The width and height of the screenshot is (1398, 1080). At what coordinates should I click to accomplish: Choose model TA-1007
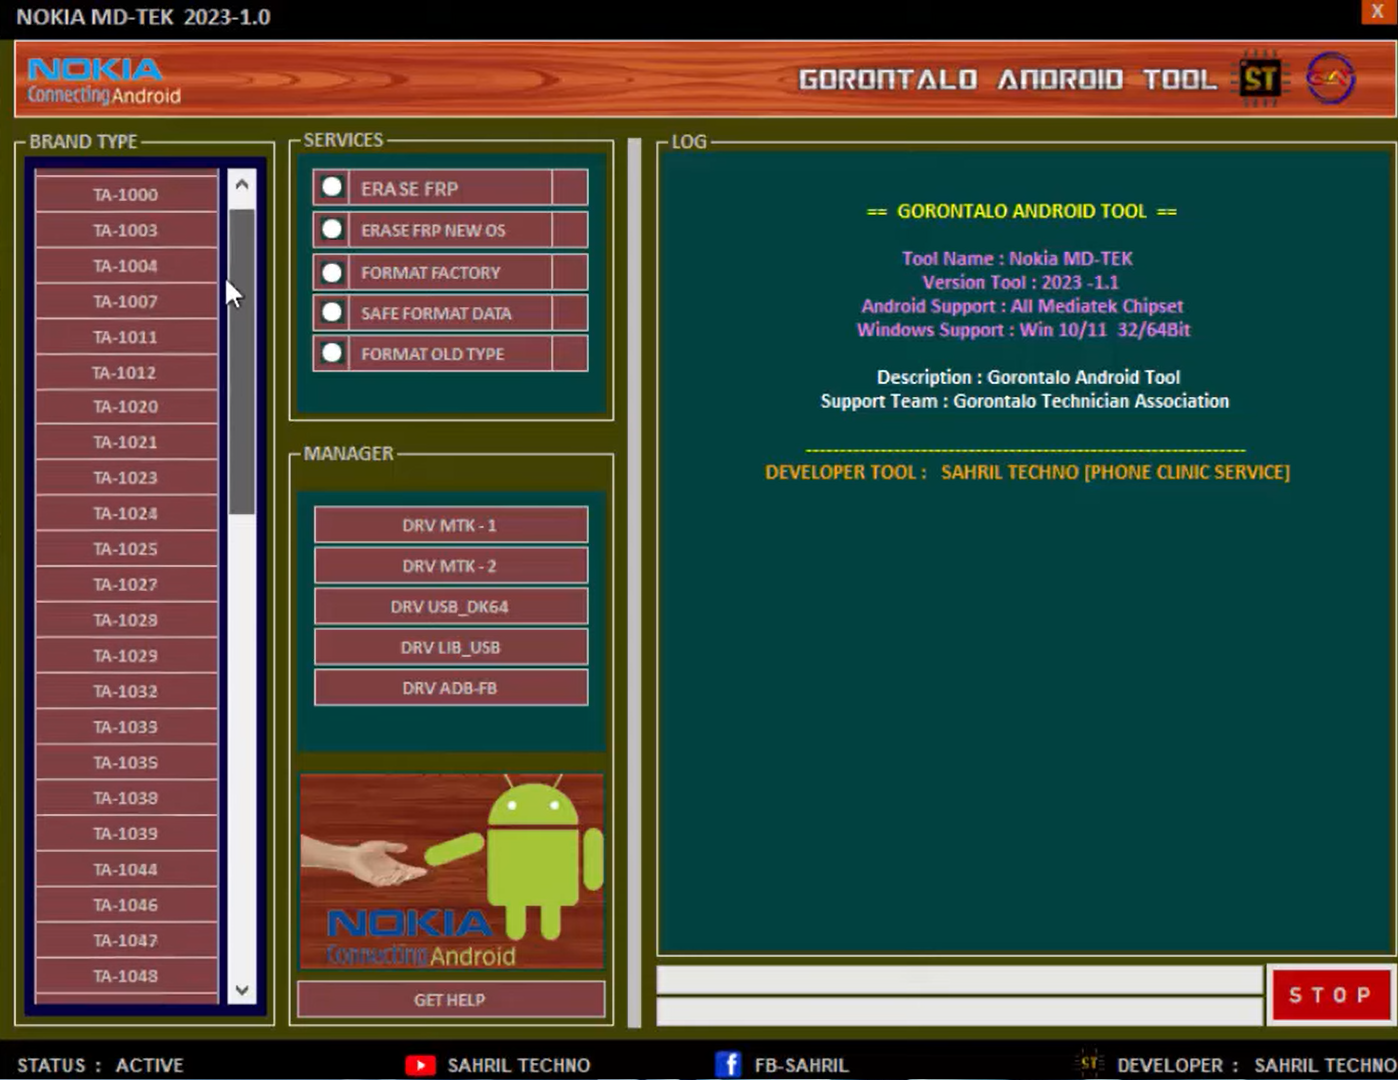point(126,301)
